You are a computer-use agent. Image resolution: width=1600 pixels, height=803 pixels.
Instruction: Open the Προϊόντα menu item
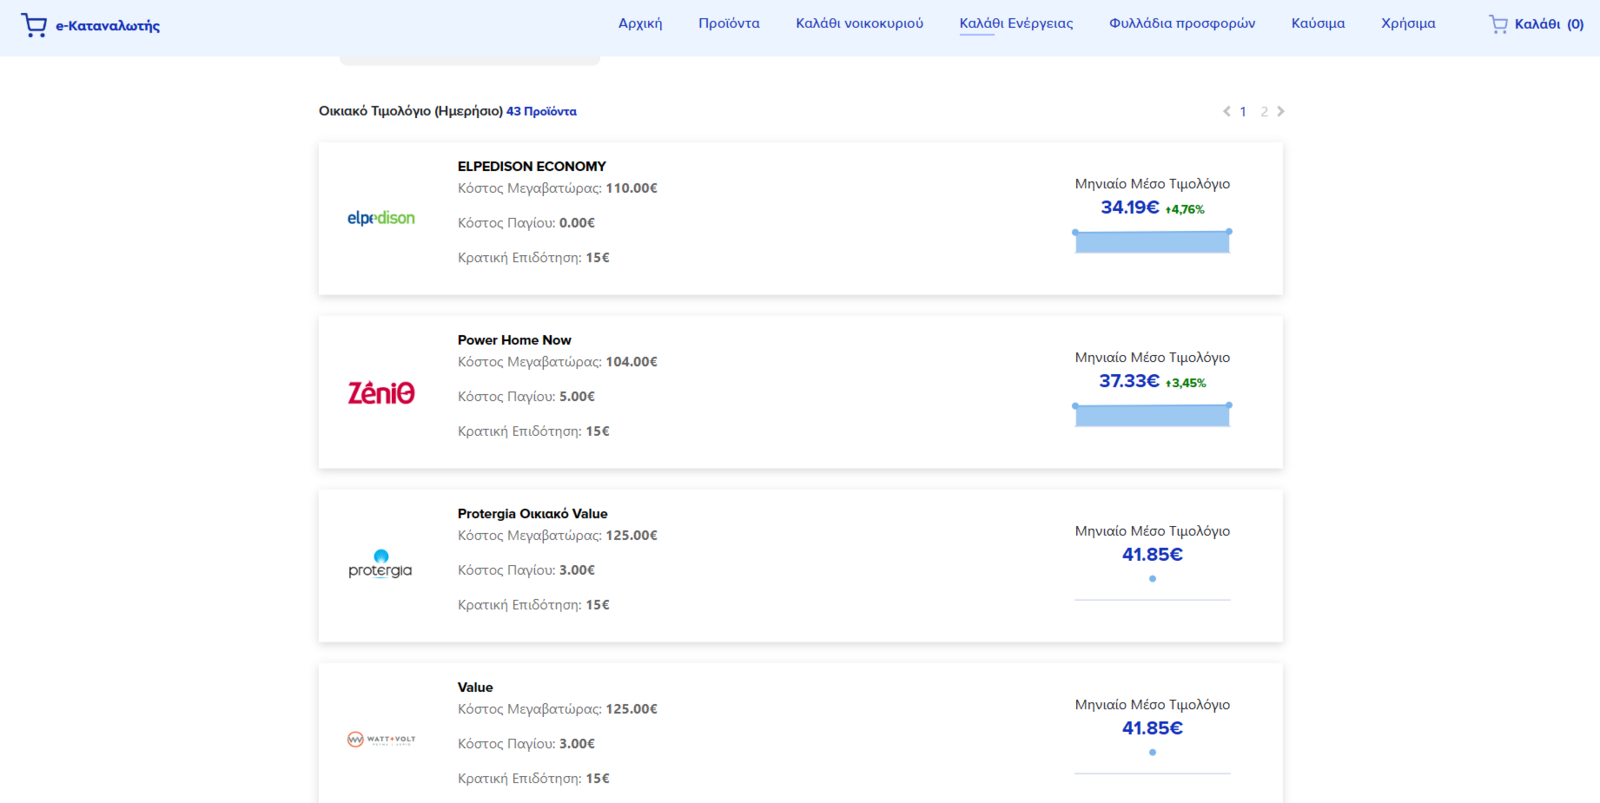coord(729,23)
